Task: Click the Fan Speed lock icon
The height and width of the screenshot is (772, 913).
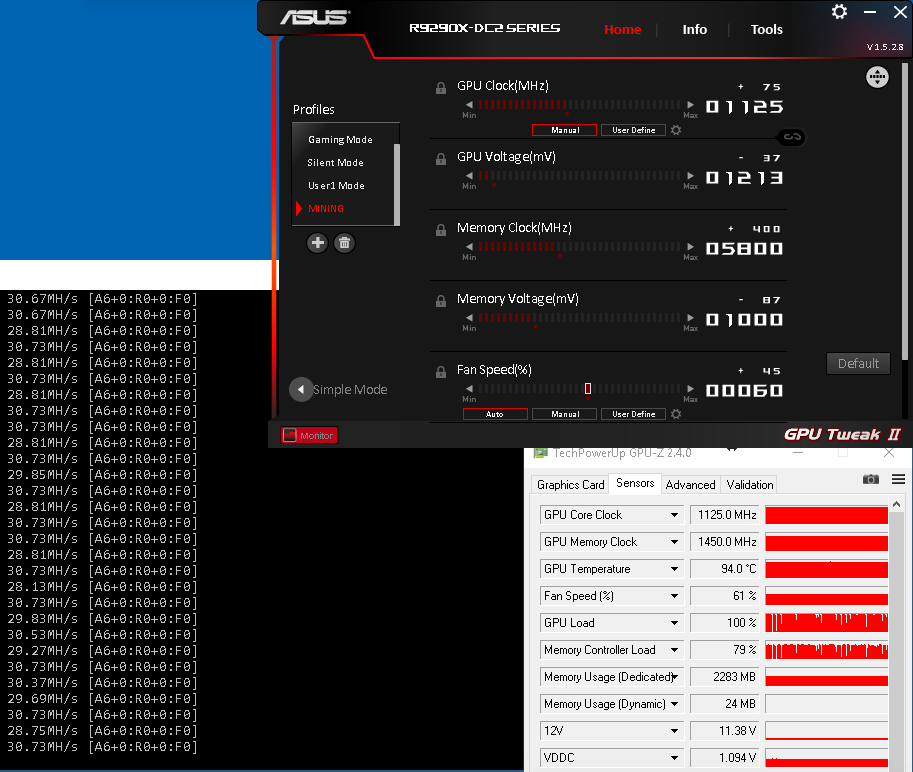Action: click(441, 372)
